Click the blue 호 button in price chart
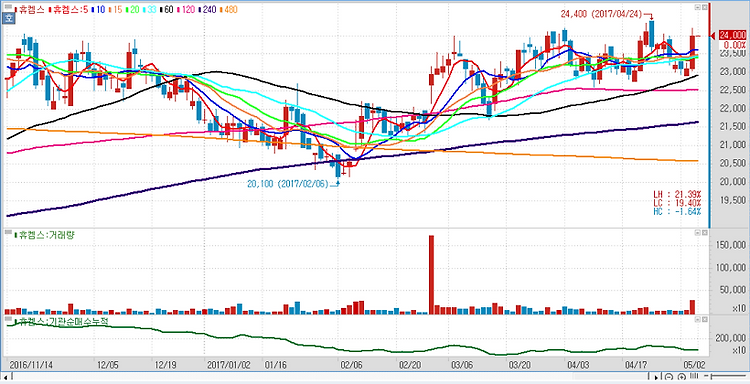This screenshot has width=750, height=384. 9,18
